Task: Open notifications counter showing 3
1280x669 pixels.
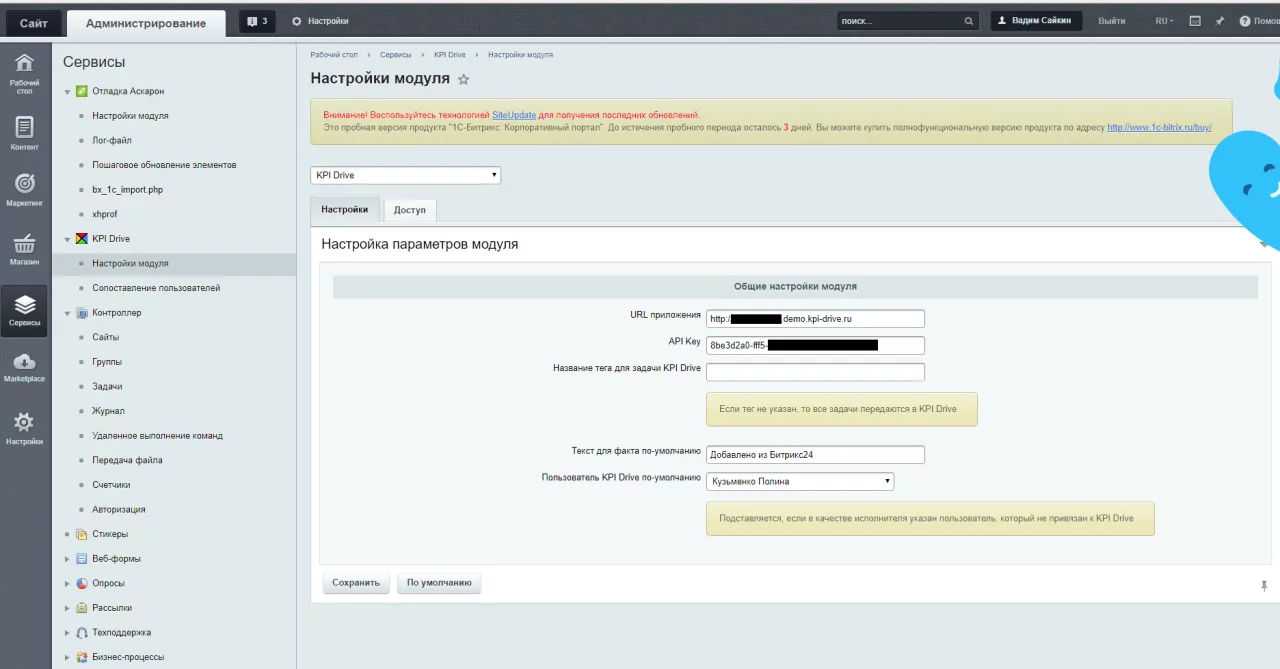Action: (x=257, y=21)
